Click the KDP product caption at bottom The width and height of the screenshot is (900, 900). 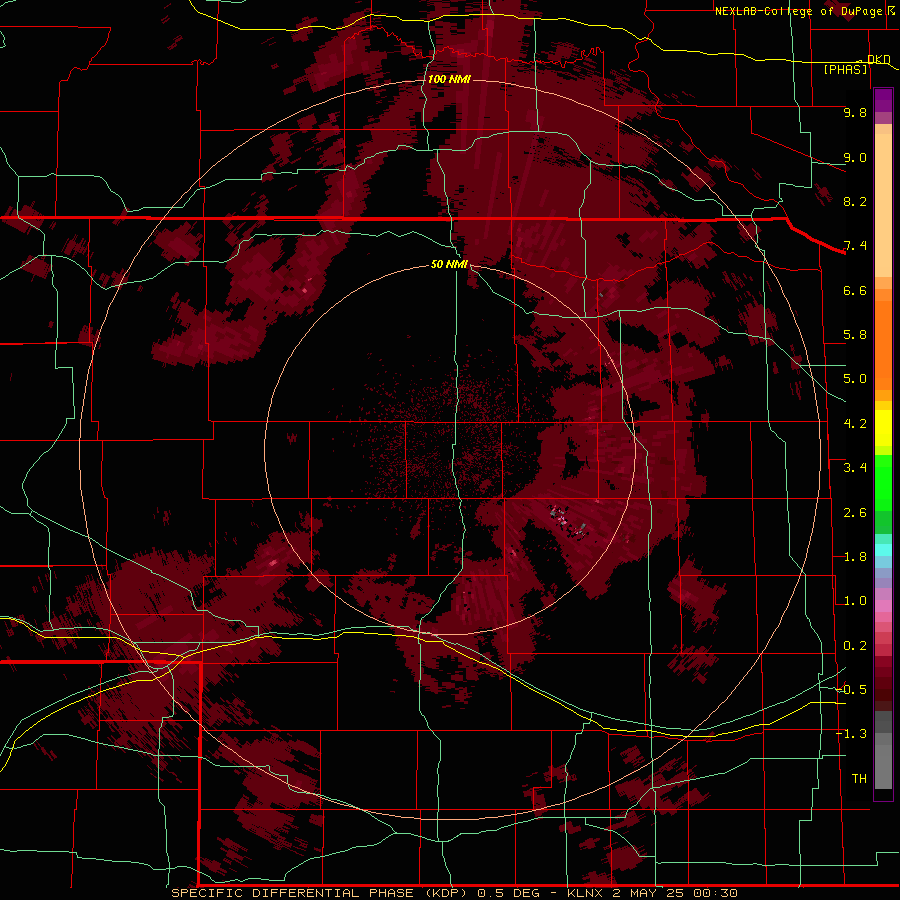pos(454,893)
